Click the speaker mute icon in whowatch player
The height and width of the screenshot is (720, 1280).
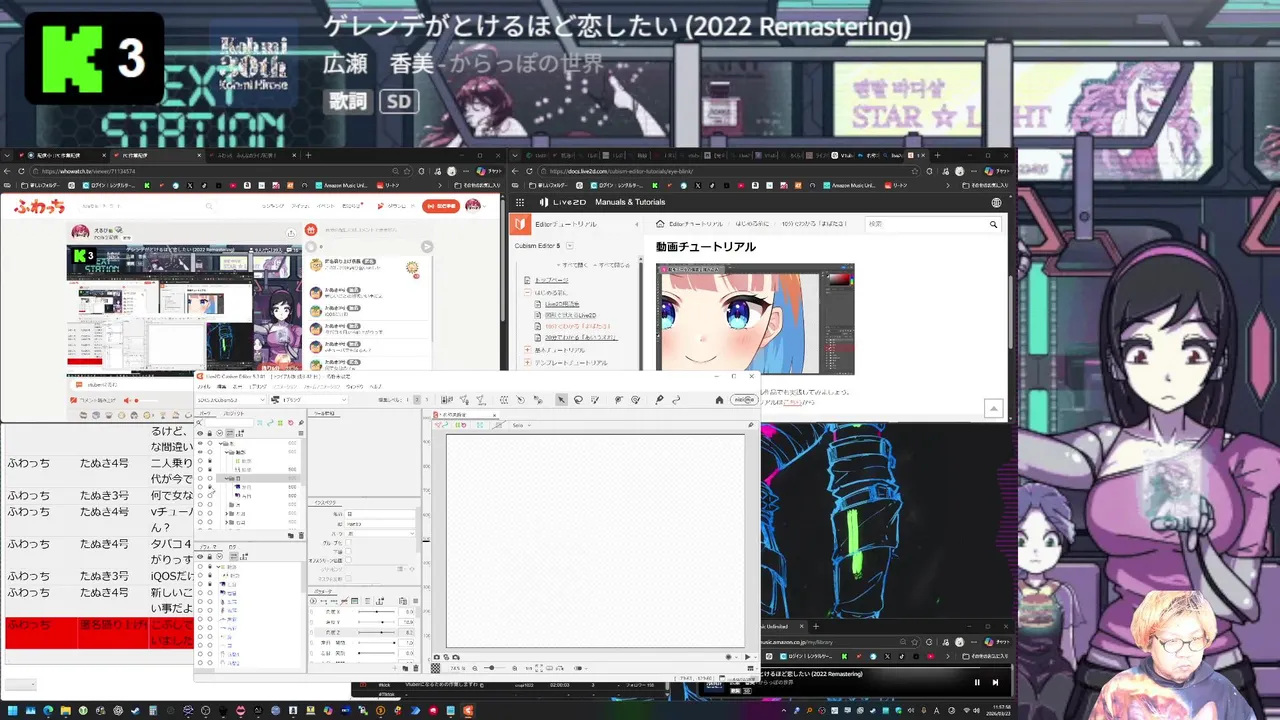127,400
